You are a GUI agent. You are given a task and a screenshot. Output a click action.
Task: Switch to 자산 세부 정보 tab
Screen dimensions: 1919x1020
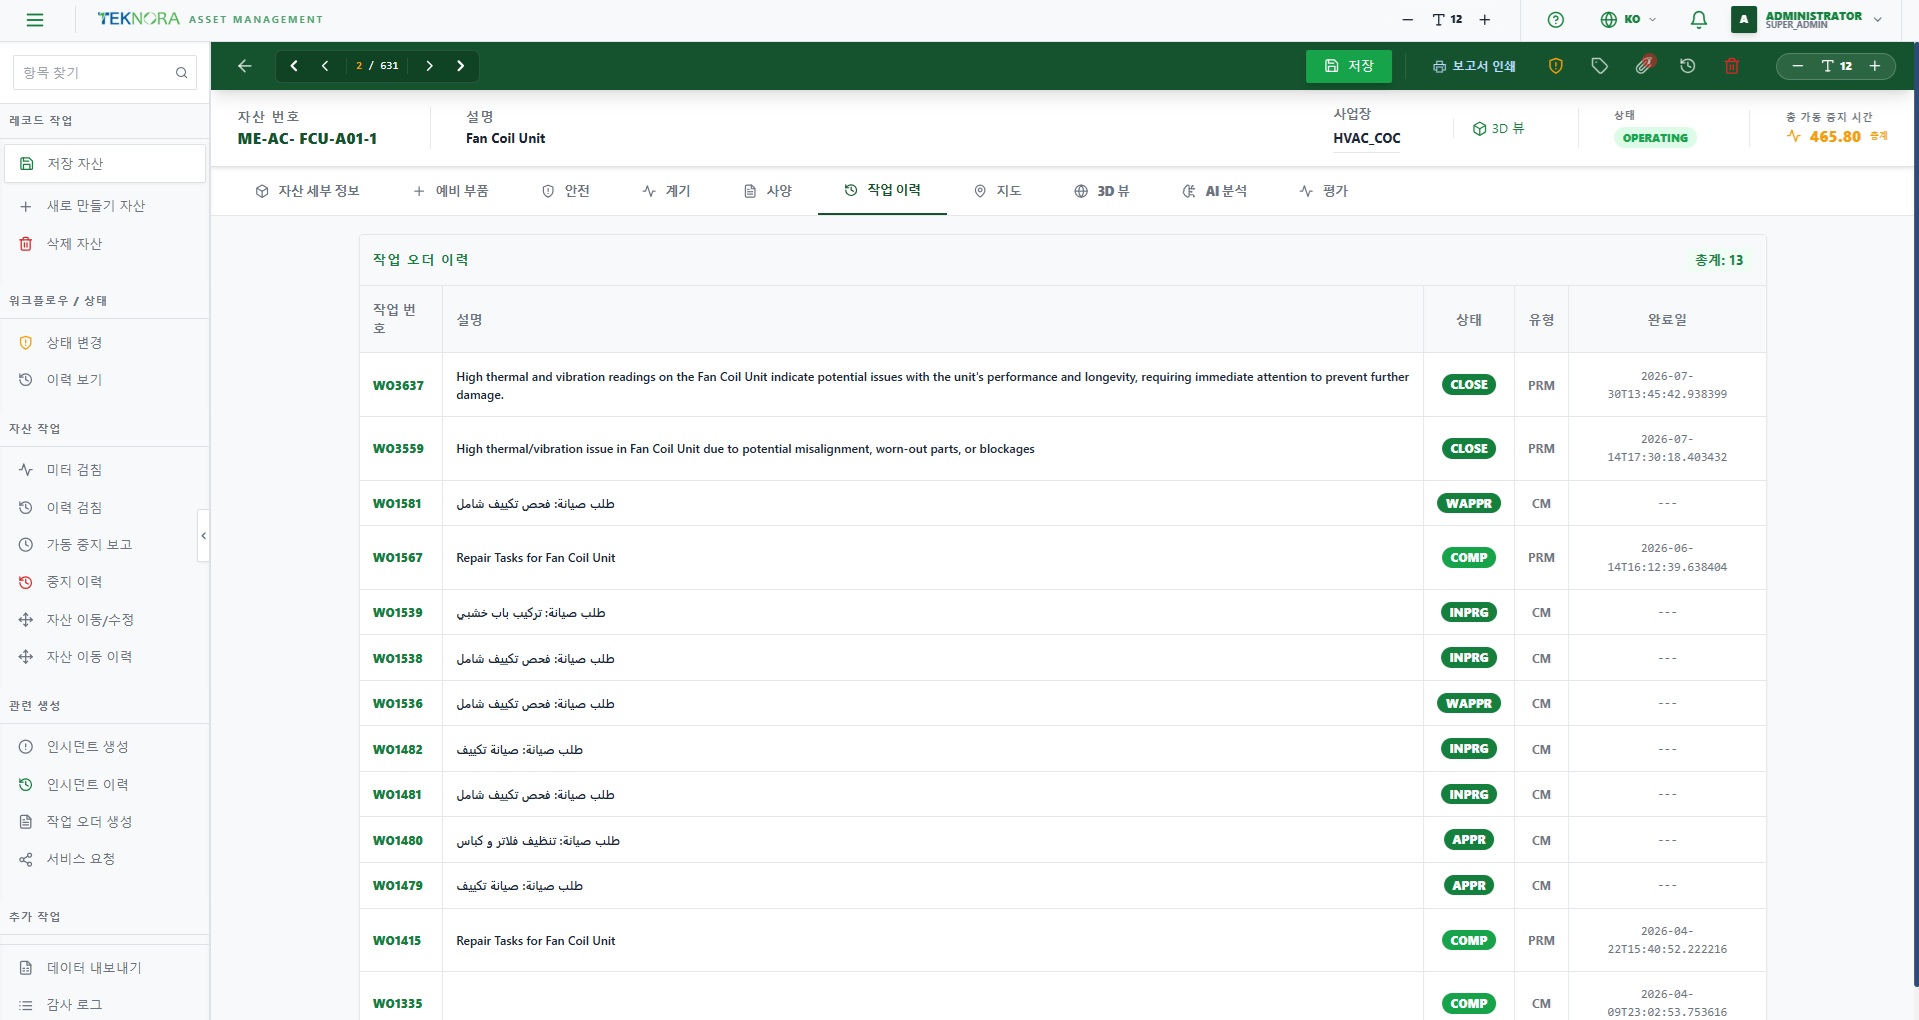click(x=307, y=191)
